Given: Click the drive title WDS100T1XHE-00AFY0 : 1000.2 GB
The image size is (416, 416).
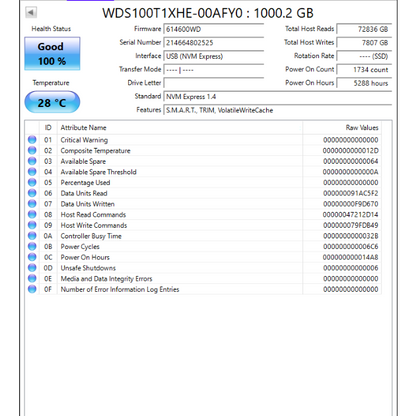Looking at the screenshot, I should [208, 13].
